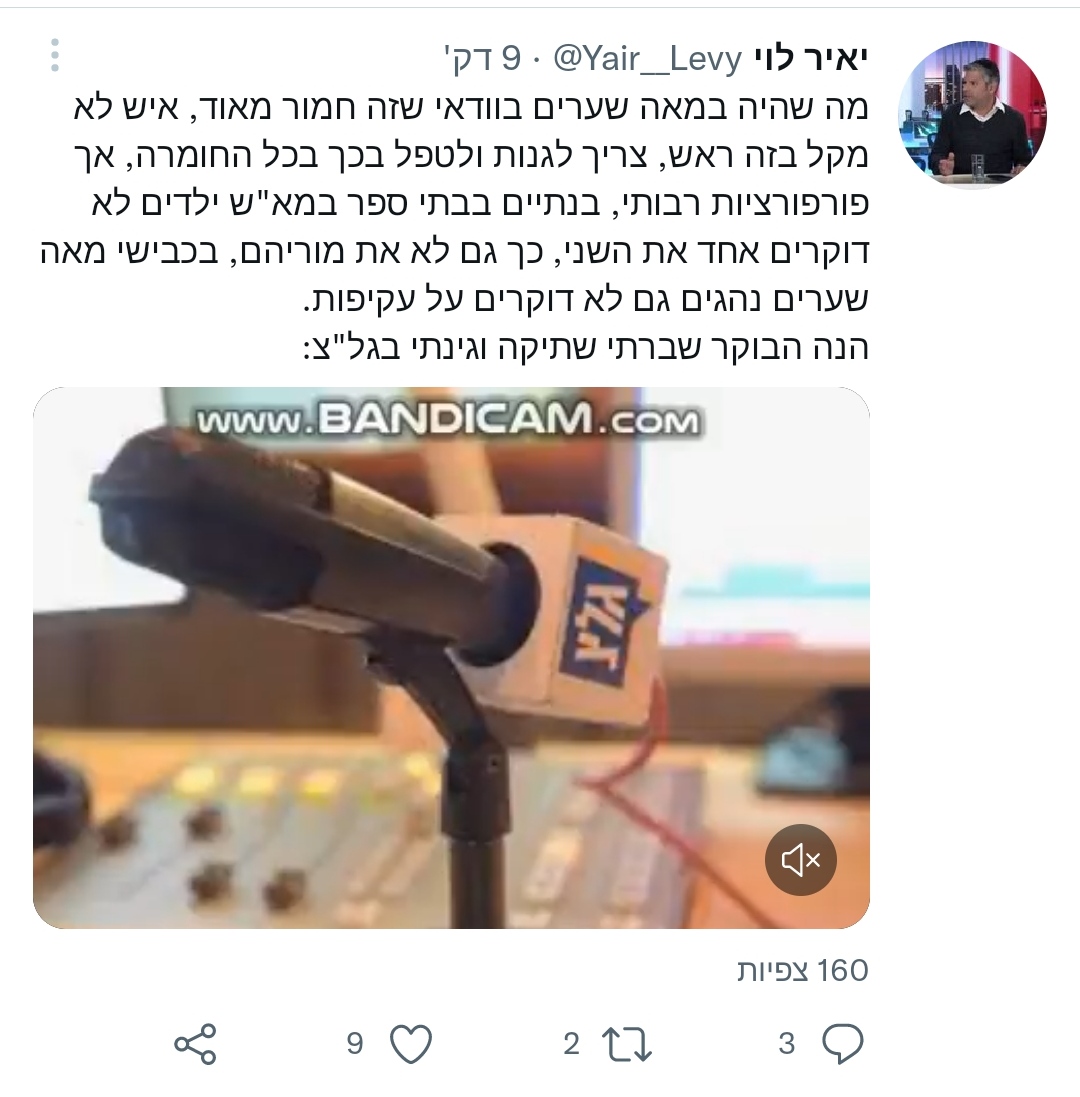Like the tweet with the heart icon
This screenshot has height=1097, width=1080.
(411, 1044)
